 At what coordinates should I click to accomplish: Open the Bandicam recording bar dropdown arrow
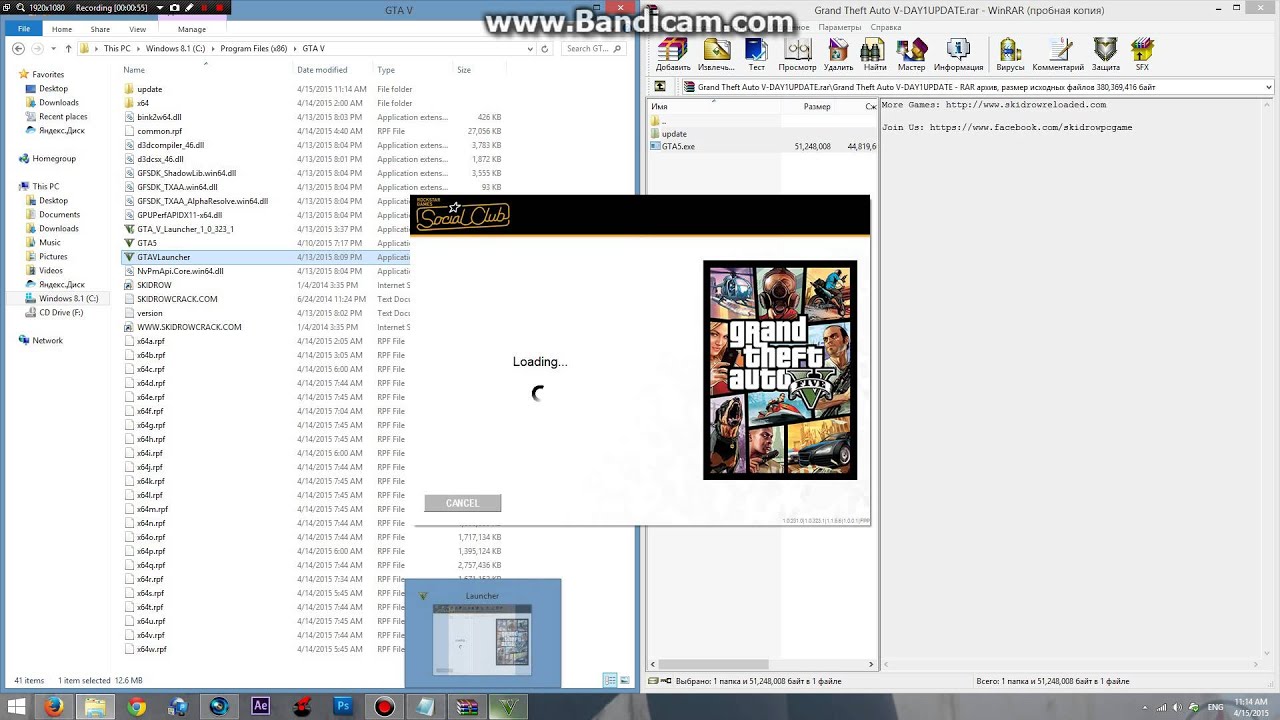coord(162,8)
